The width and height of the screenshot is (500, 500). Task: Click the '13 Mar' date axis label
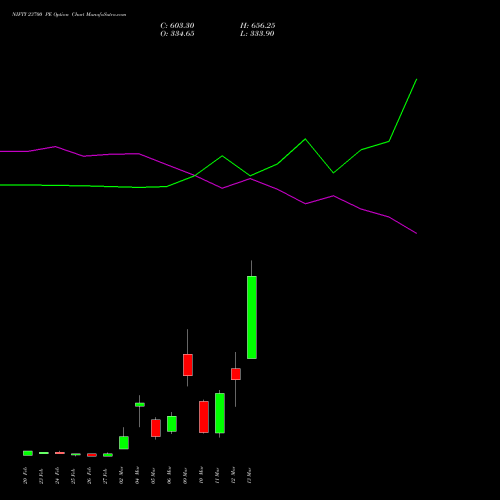[250, 475]
